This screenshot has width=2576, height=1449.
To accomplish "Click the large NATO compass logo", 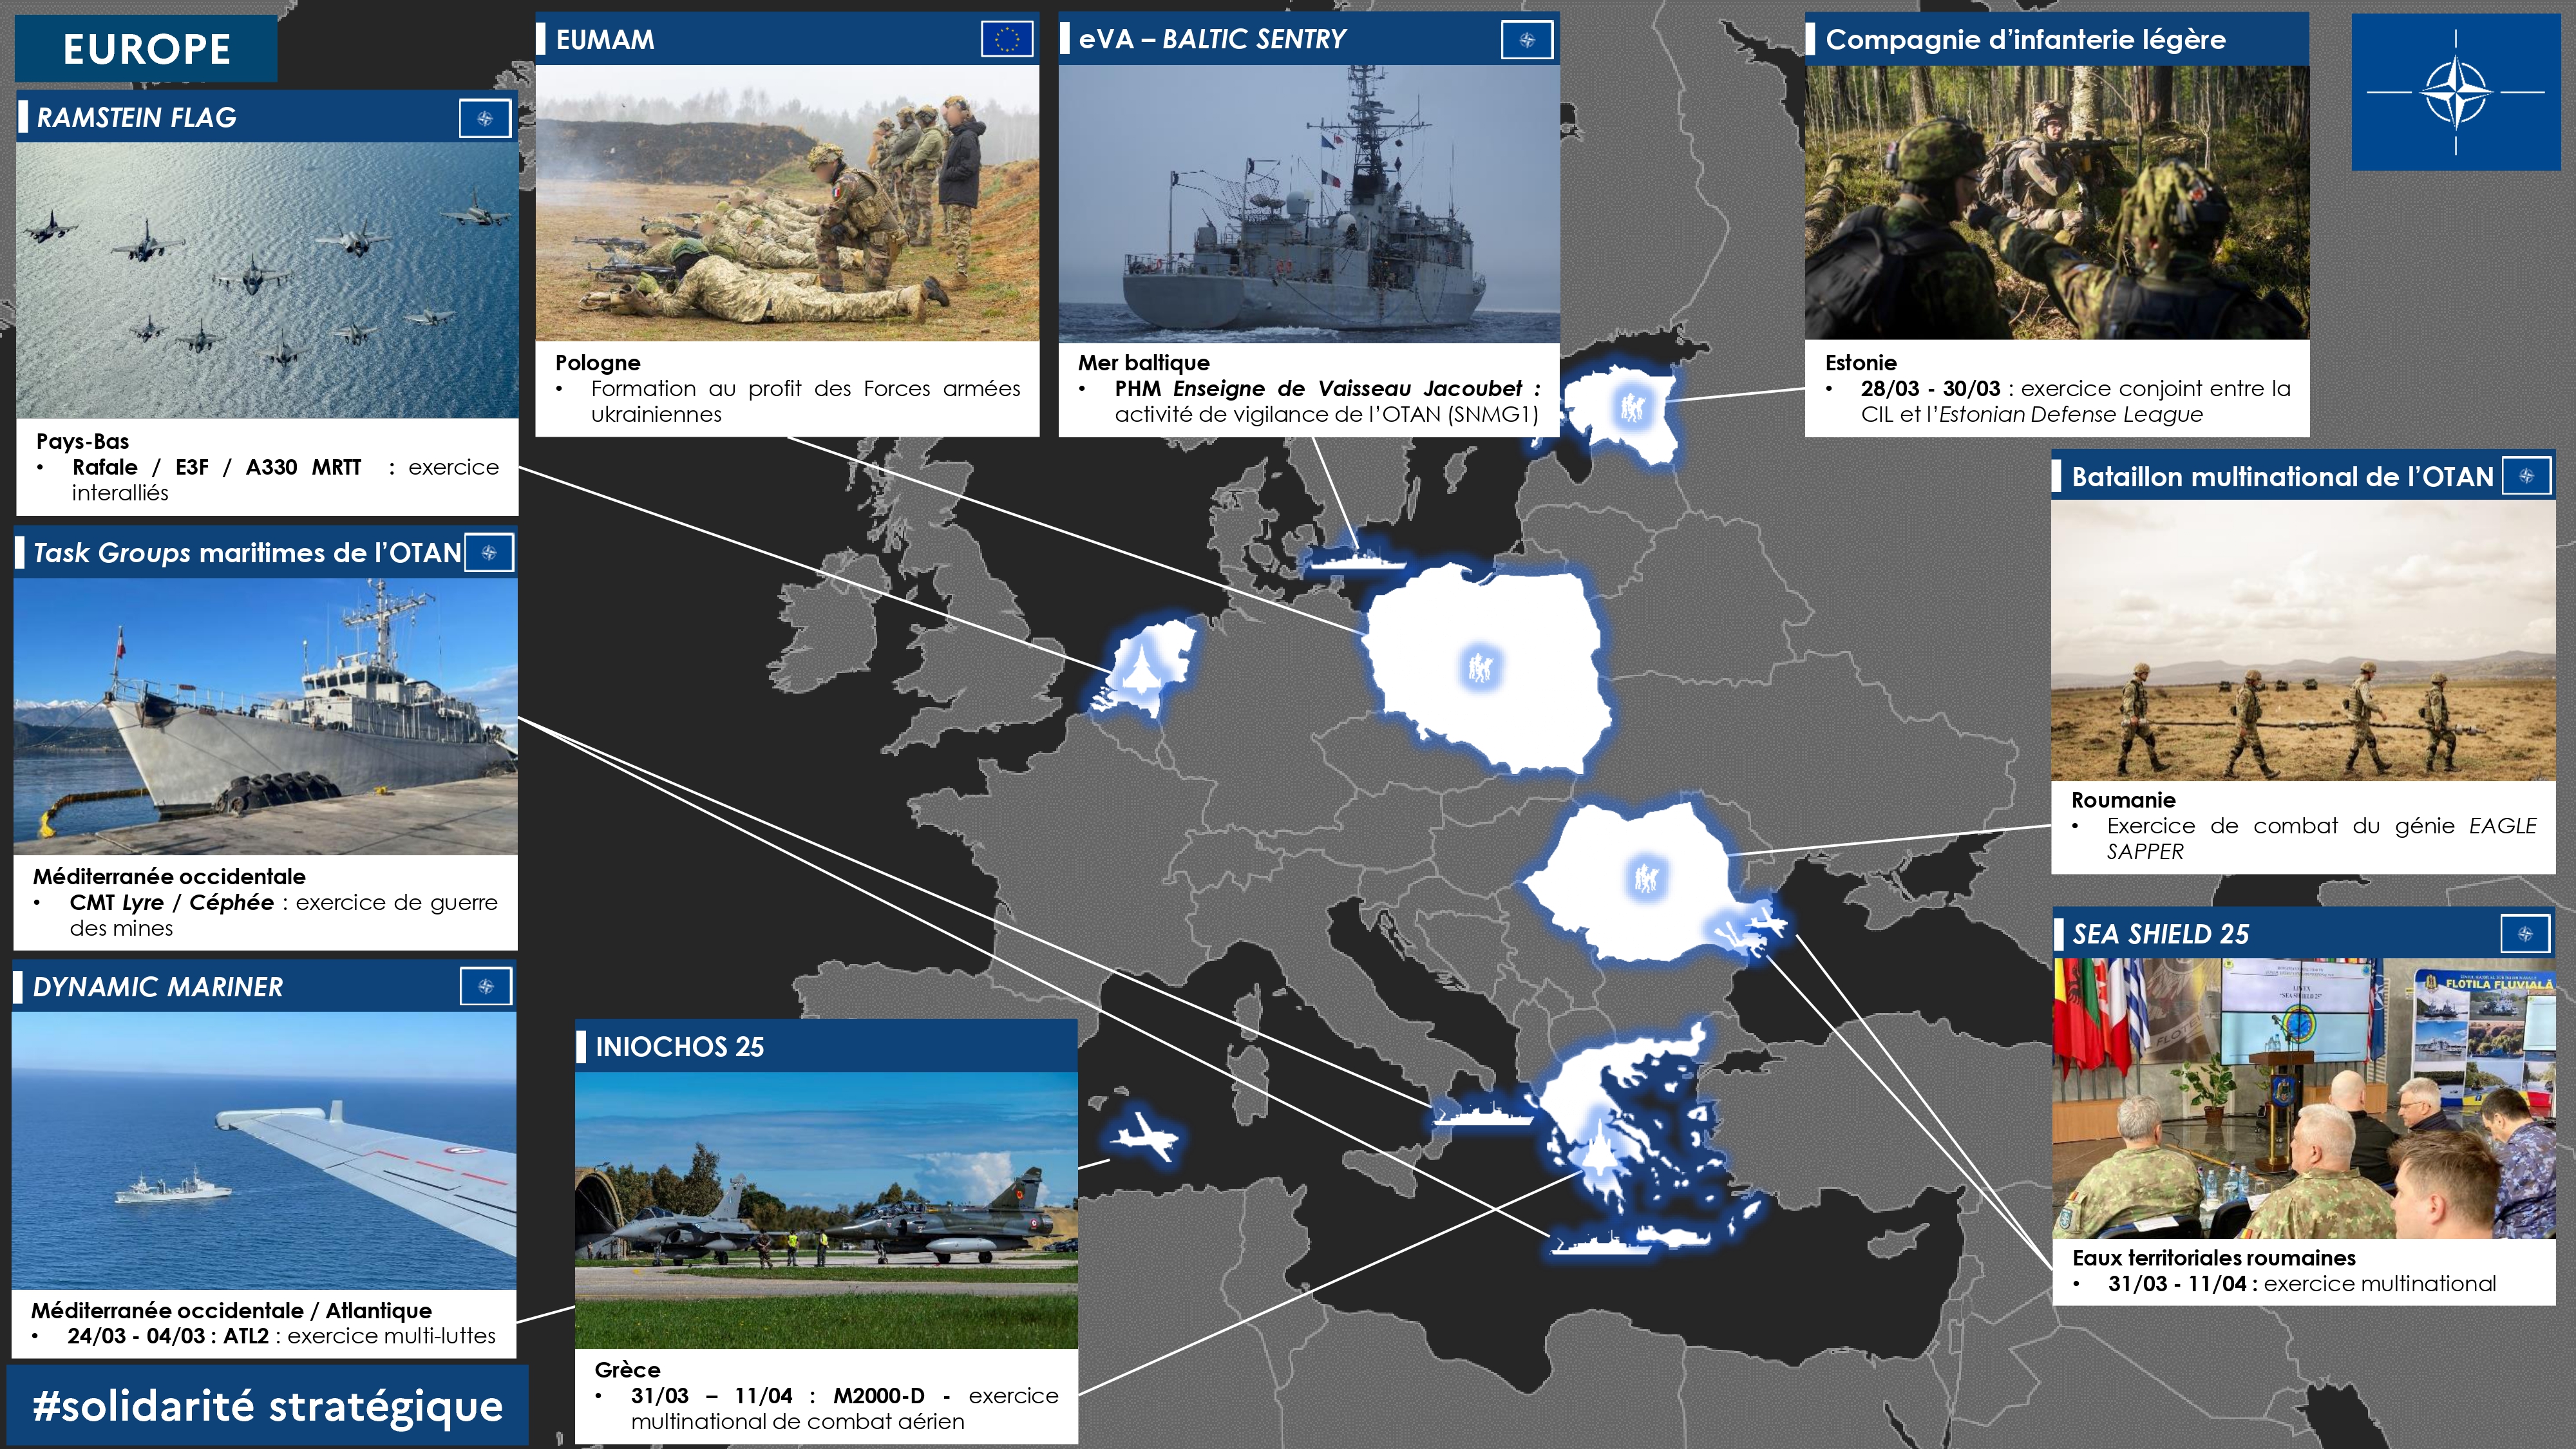I will click(x=2456, y=92).
